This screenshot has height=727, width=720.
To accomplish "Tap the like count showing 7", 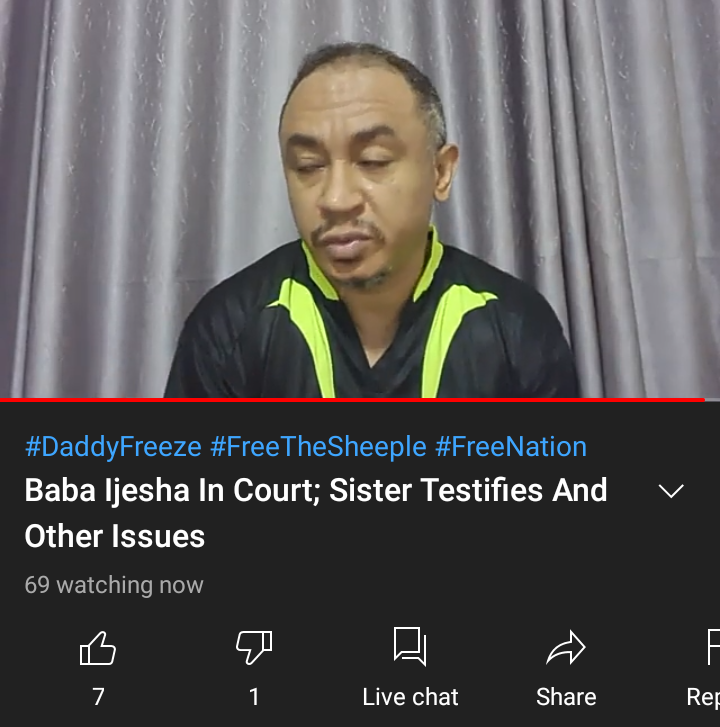I will (x=98, y=697).
